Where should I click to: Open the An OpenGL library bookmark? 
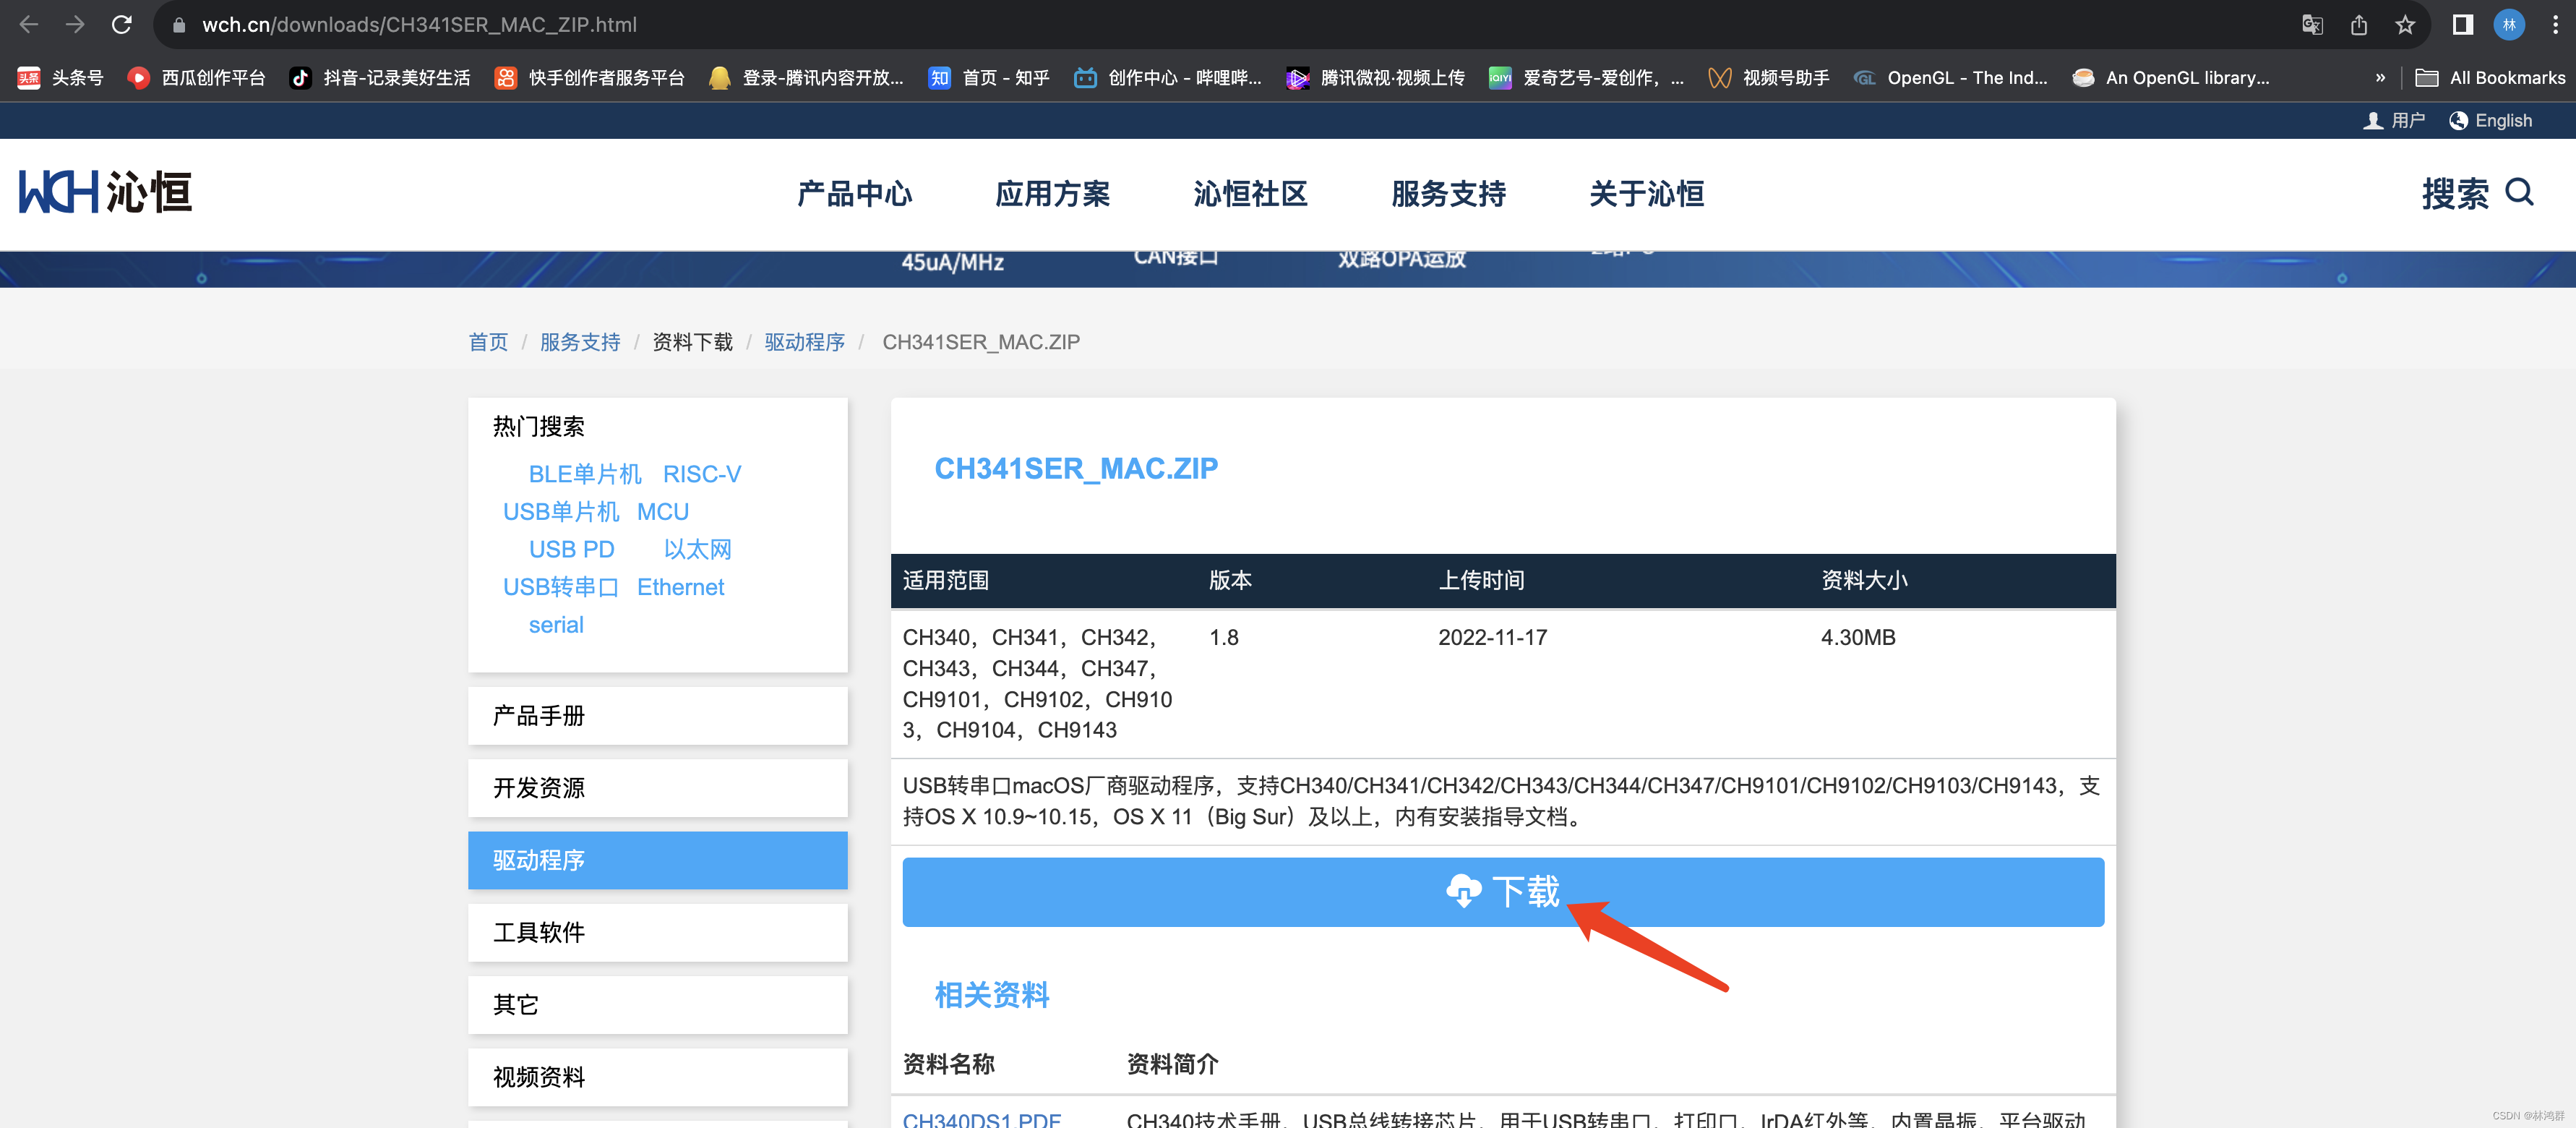2171,78
